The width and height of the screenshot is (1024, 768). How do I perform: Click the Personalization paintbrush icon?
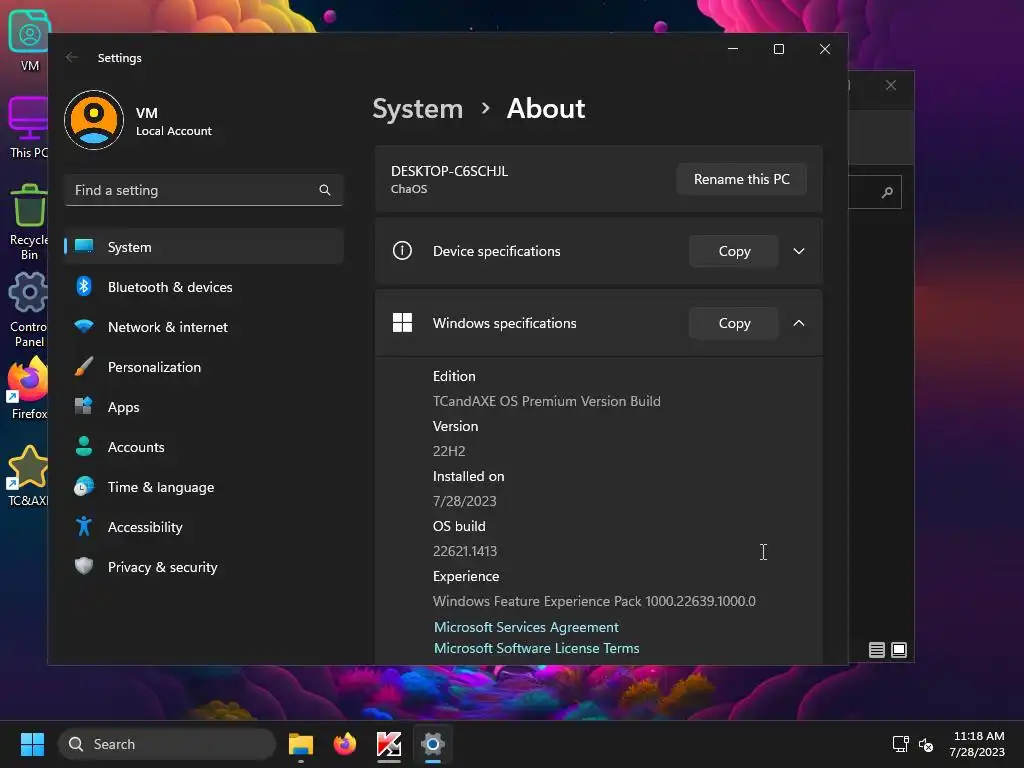click(x=84, y=366)
